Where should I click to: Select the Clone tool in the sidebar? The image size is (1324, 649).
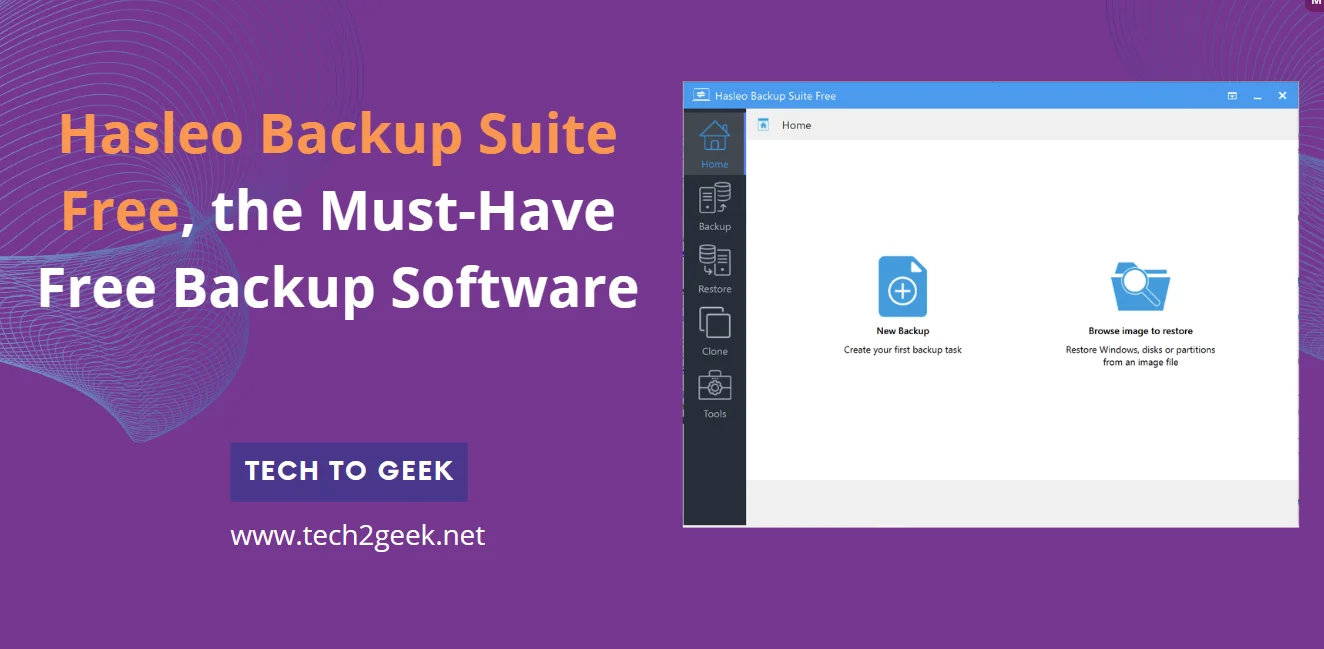pos(714,325)
